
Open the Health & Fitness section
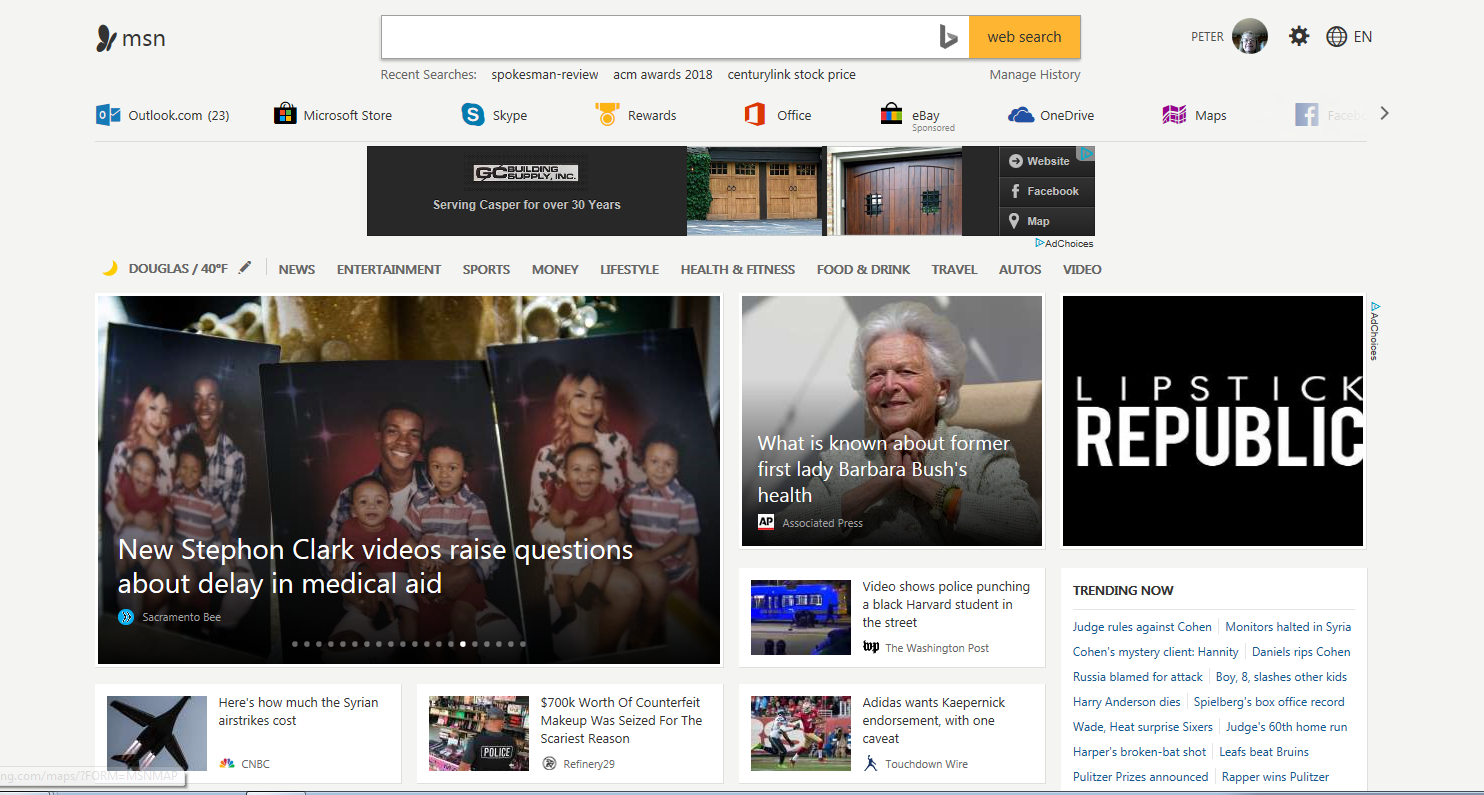[x=738, y=269]
